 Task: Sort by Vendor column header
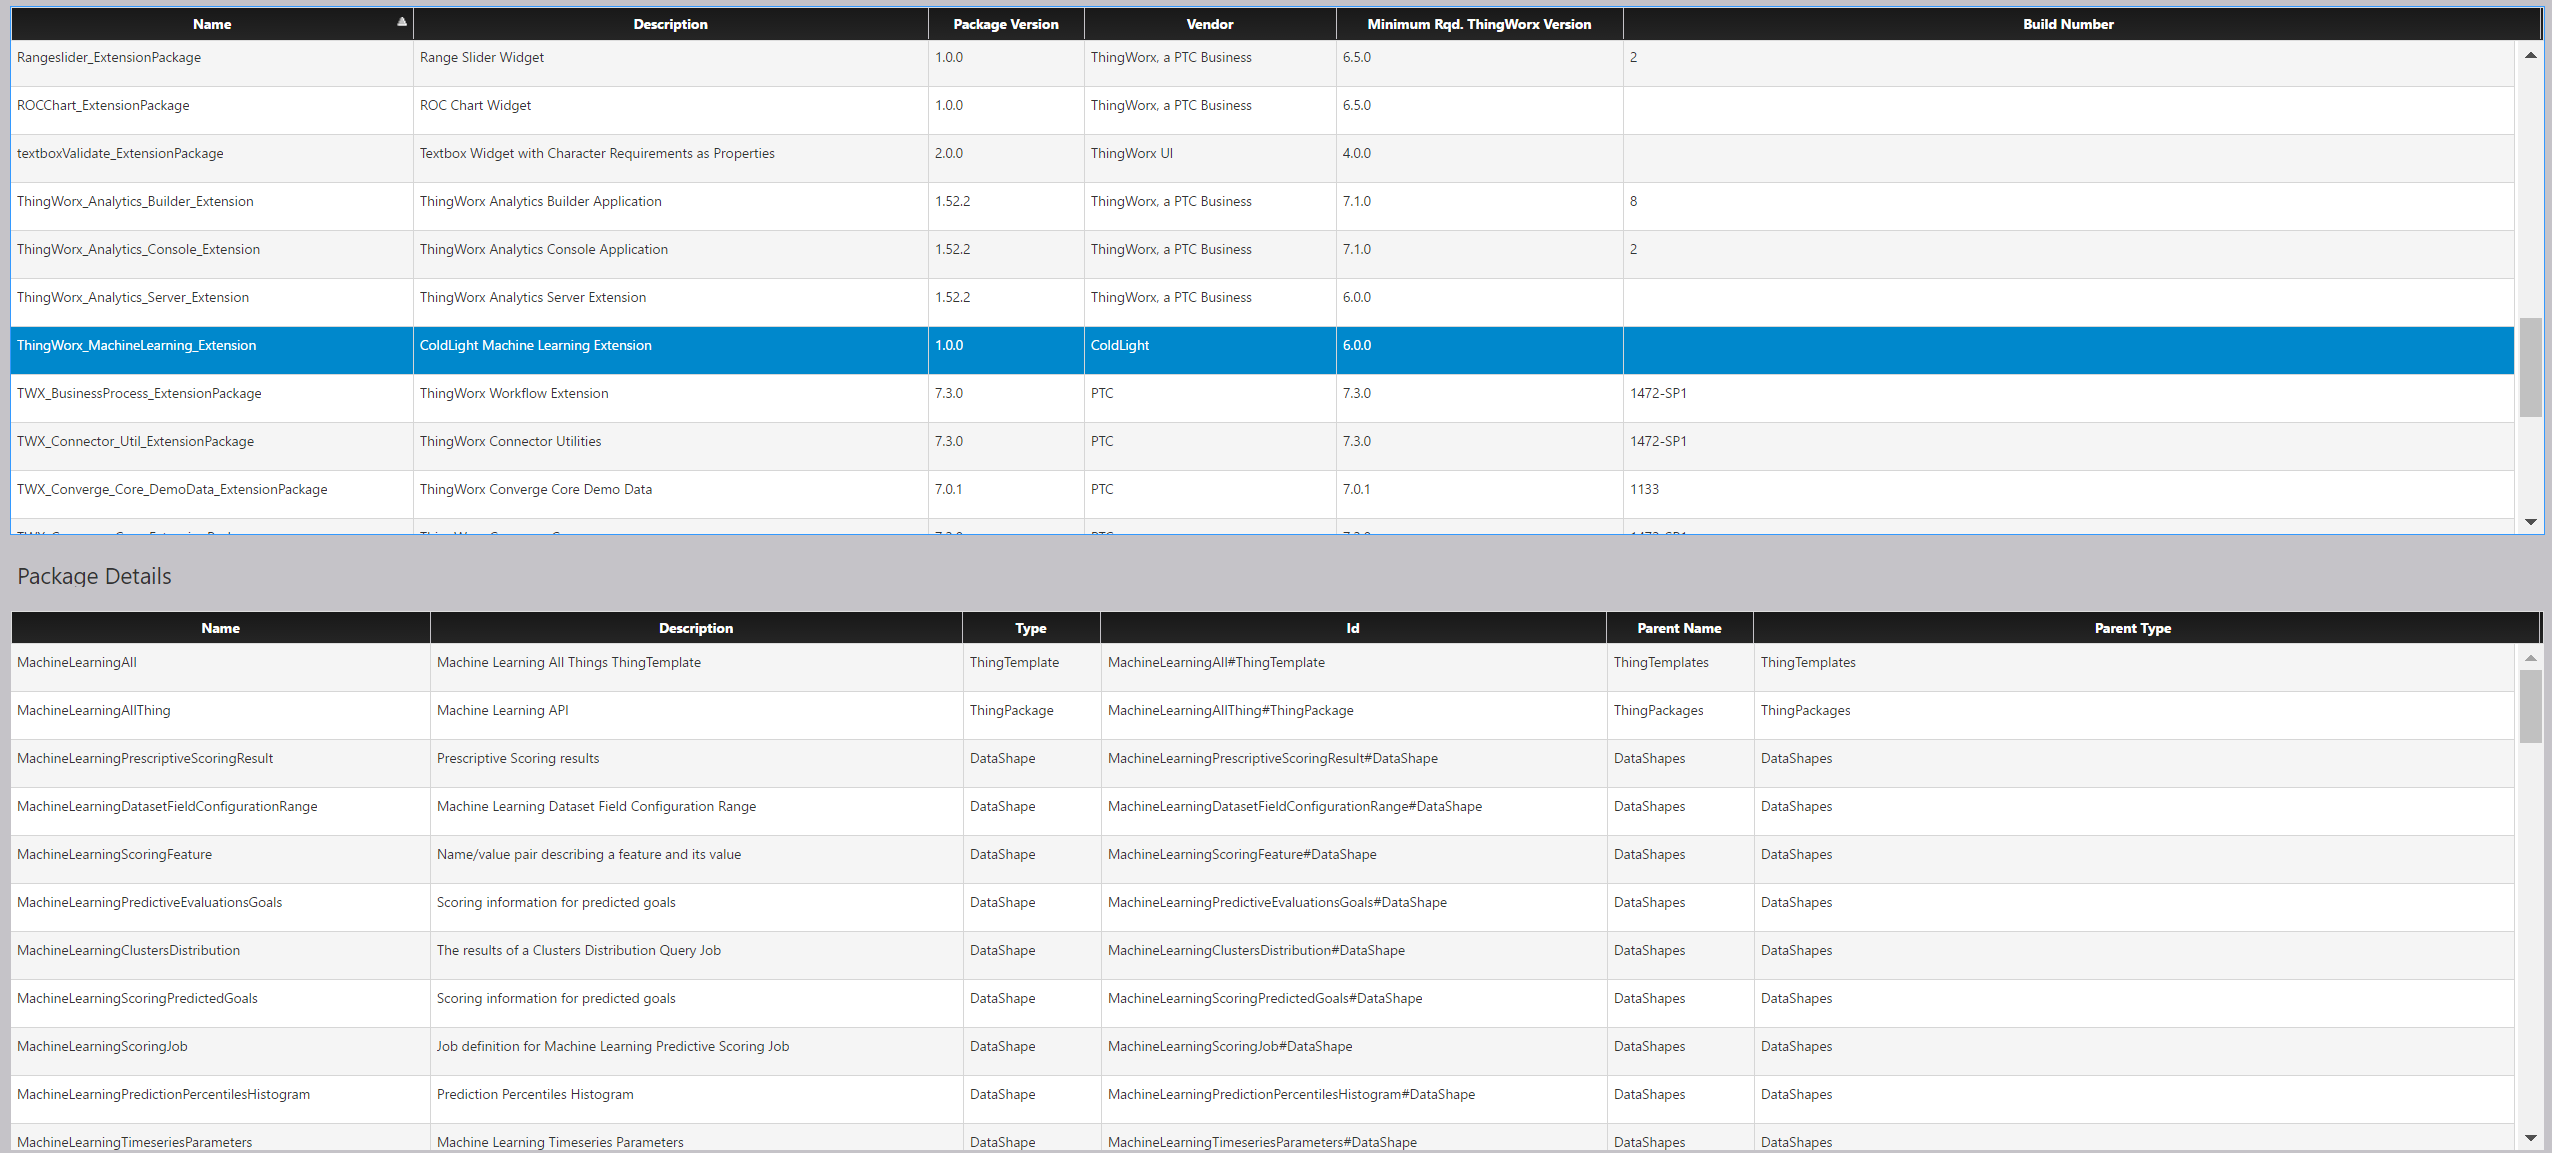(1209, 24)
